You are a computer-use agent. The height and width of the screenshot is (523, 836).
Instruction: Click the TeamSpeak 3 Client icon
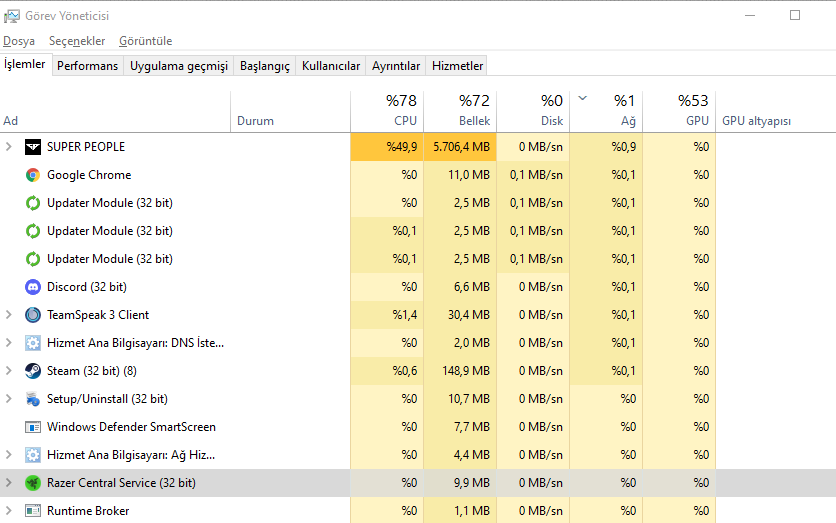33,315
